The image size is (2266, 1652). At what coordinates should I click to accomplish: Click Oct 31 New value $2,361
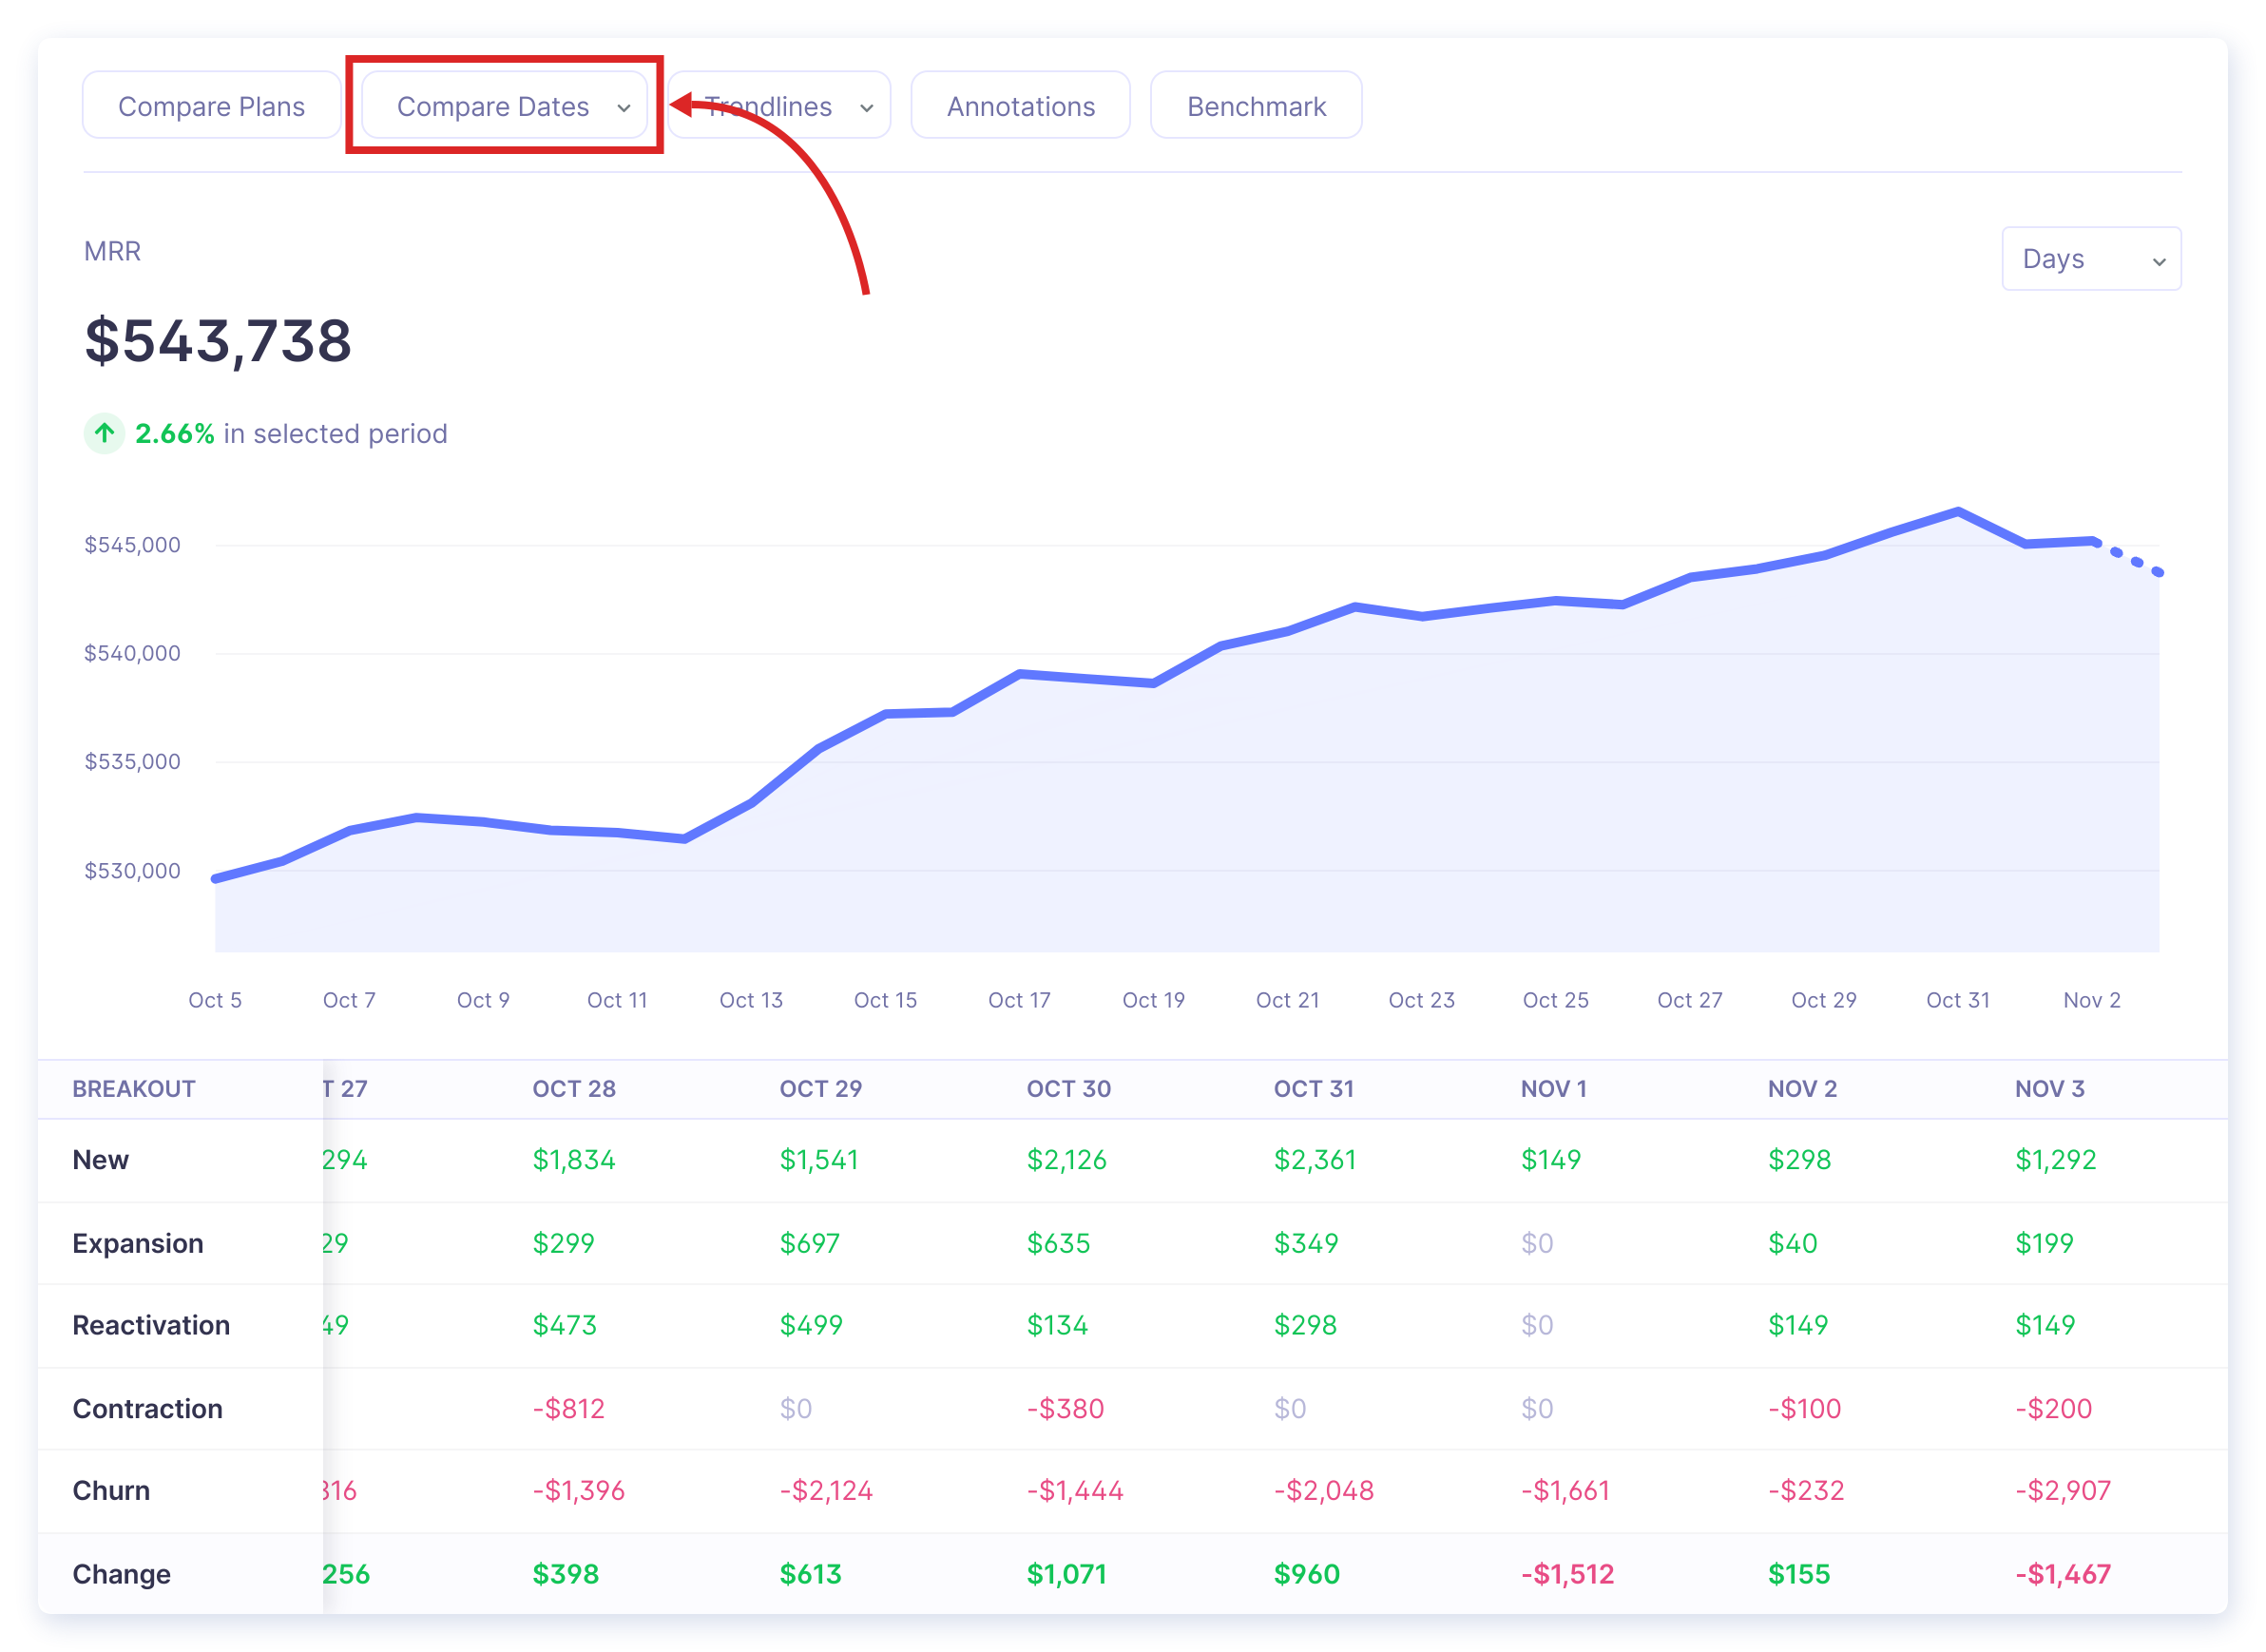(1315, 1159)
